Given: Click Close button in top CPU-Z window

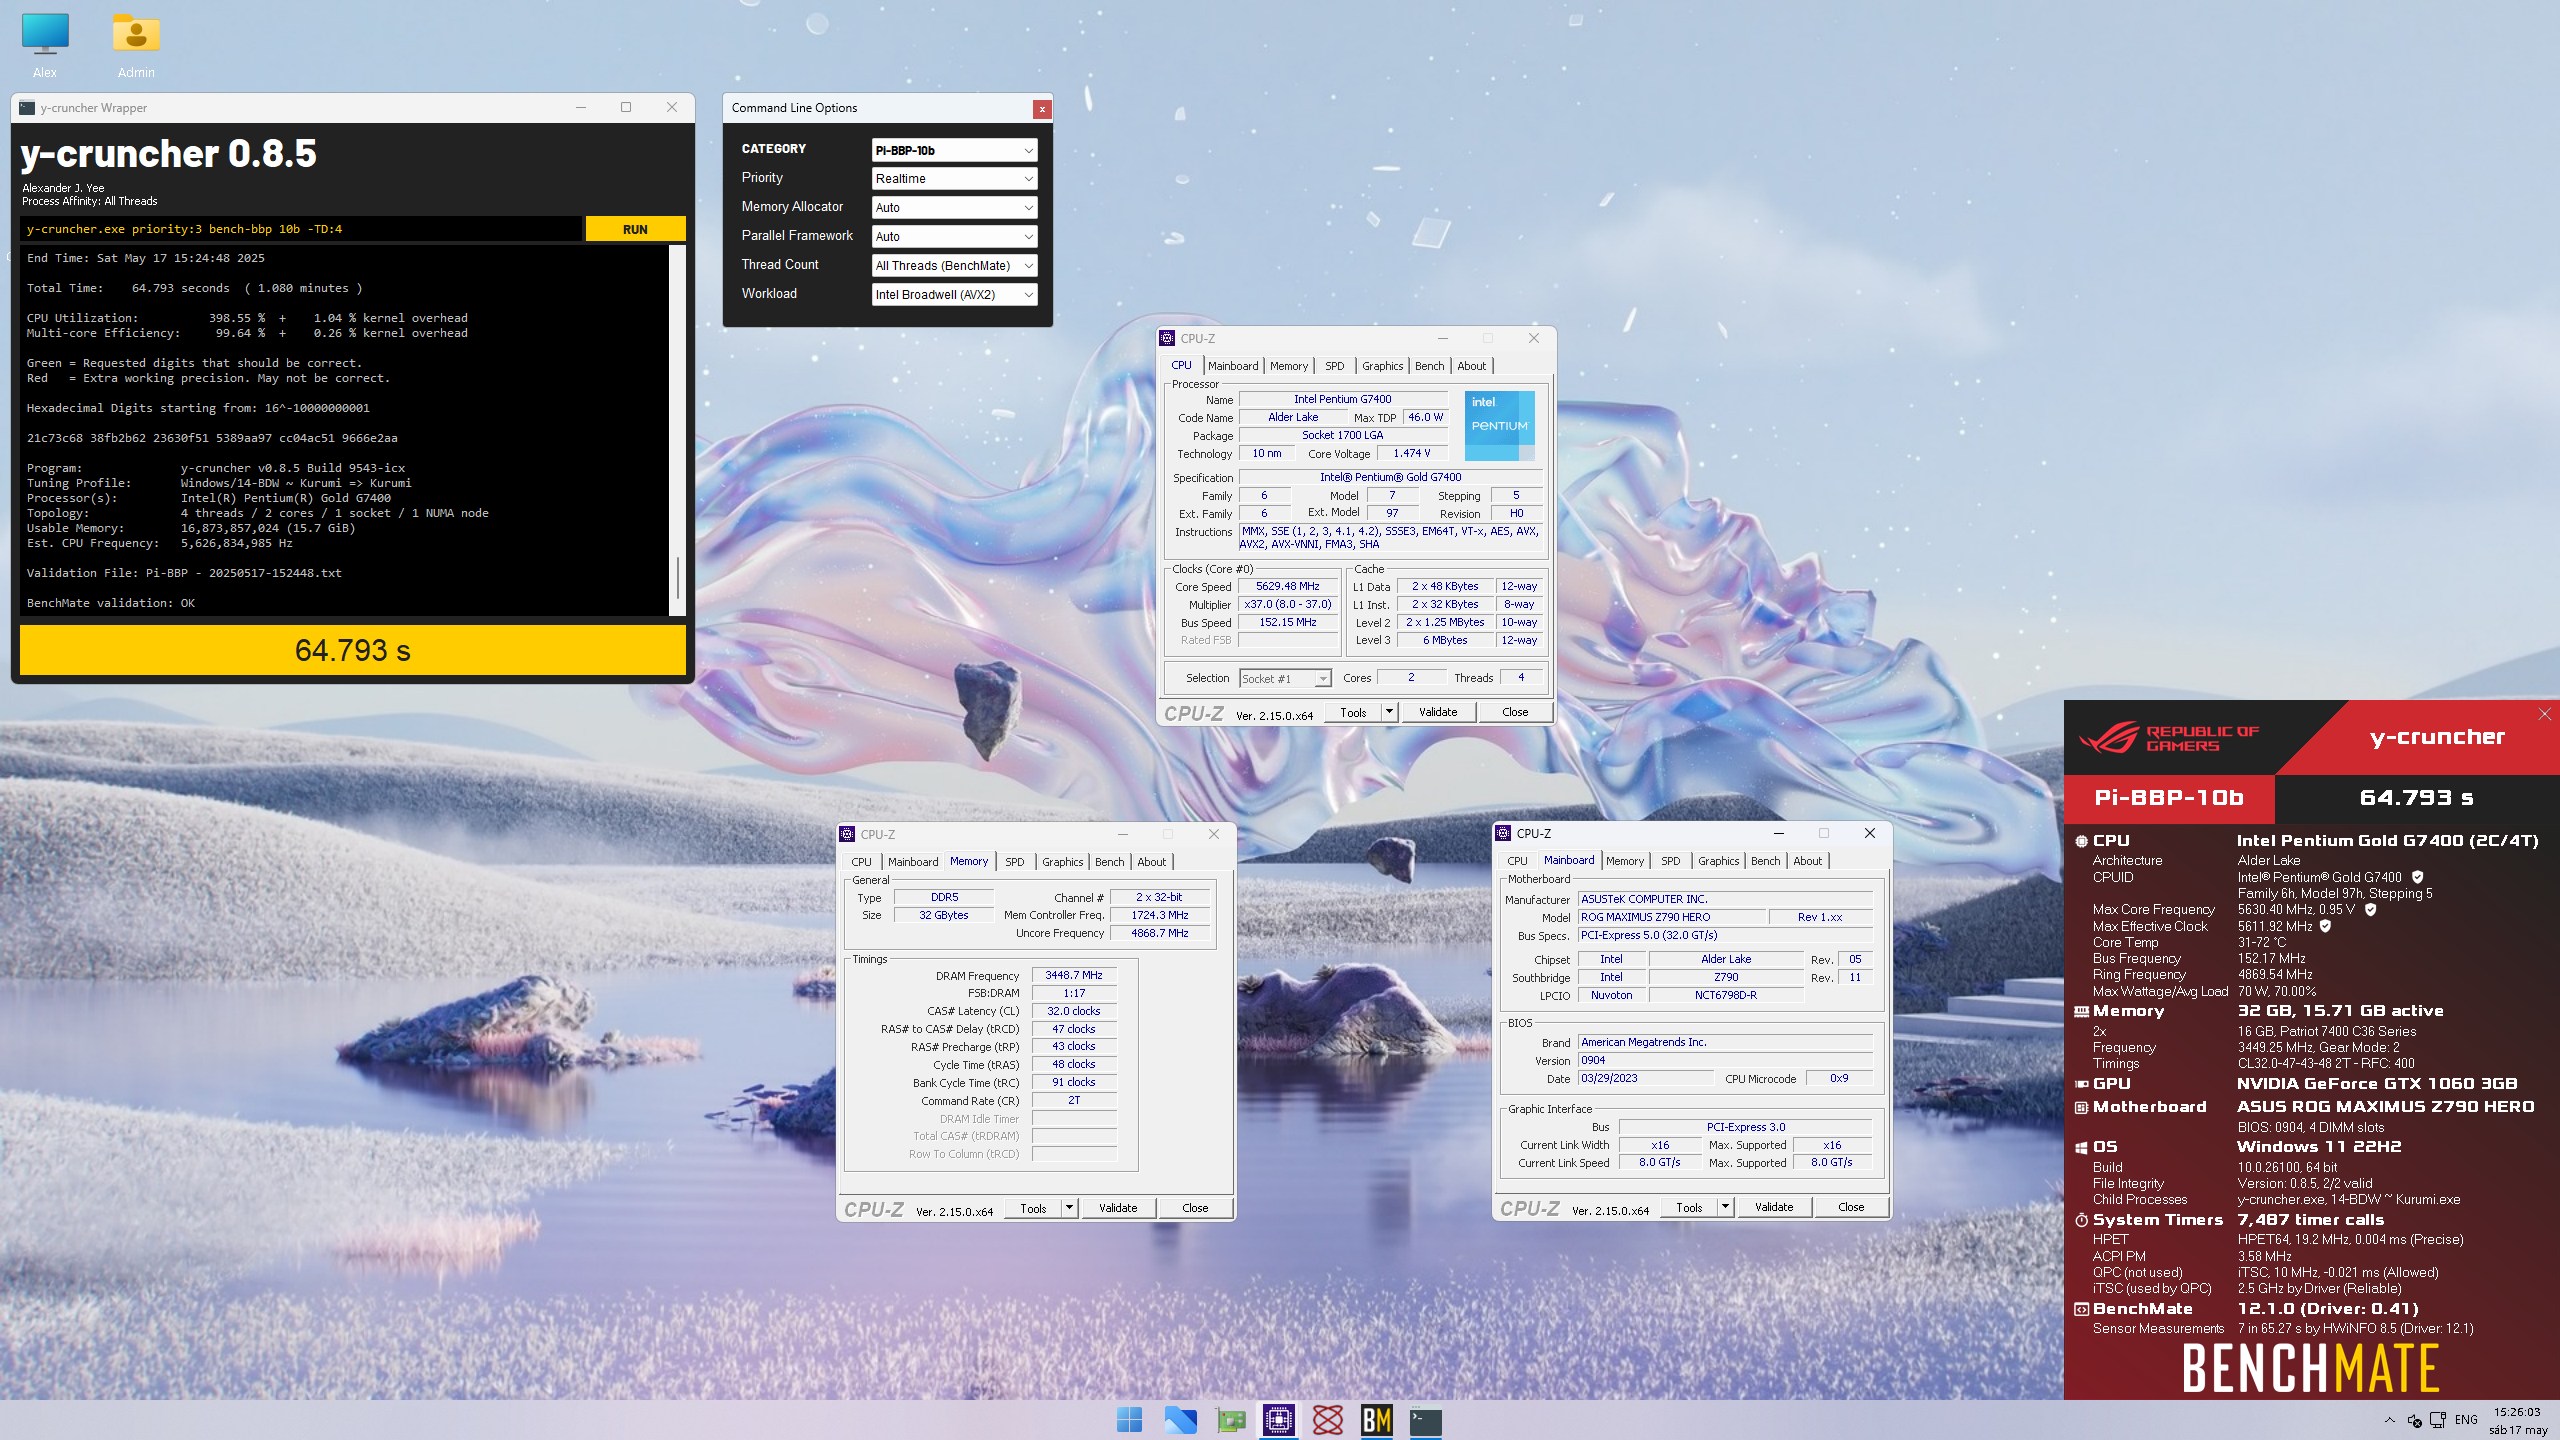Looking at the screenshot, I should click(1515, 712).
